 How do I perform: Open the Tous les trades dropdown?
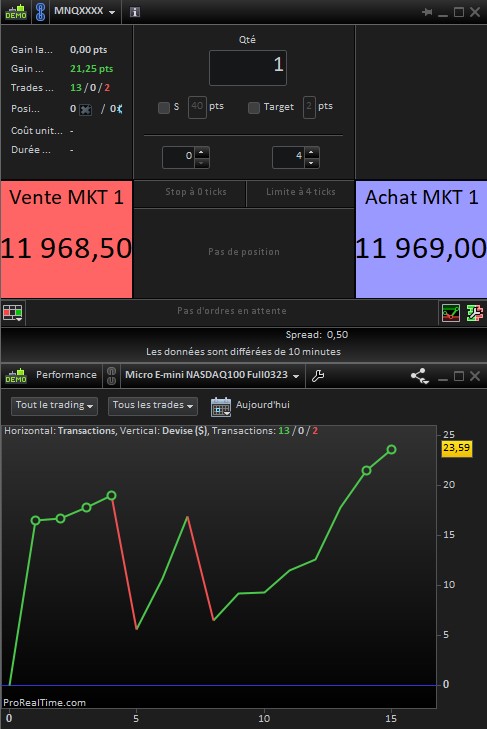pos(153,405)
